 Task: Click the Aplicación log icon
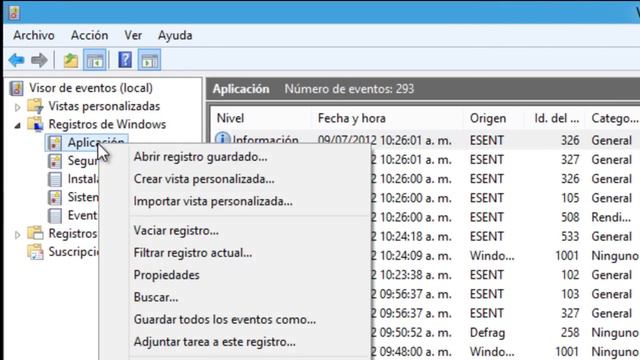(x=54, y=142)
